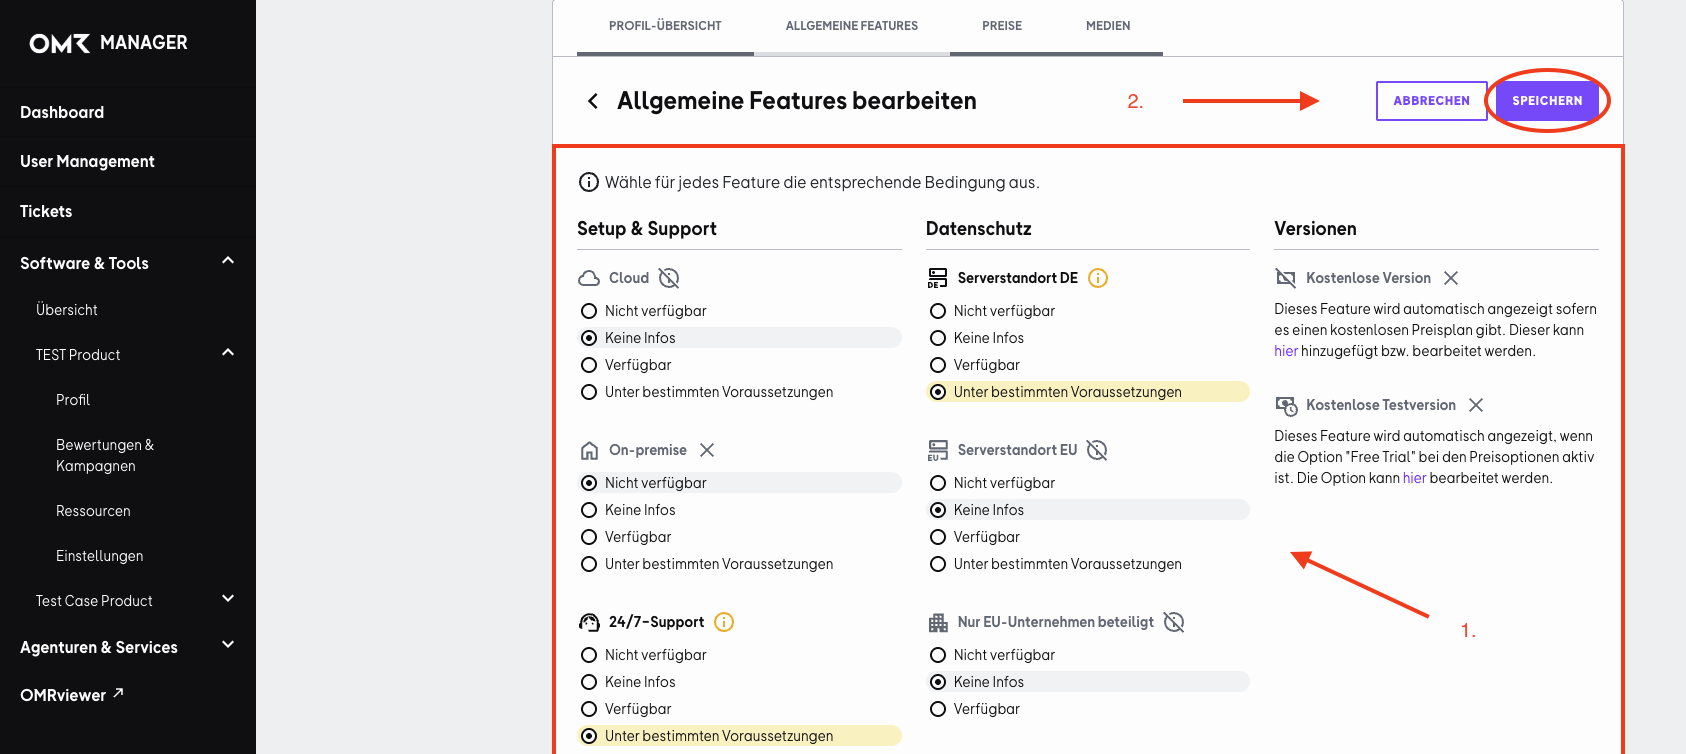Click the hier link under Kostenlose Version
This screenshot has width=1686, height=754.
1285,351
